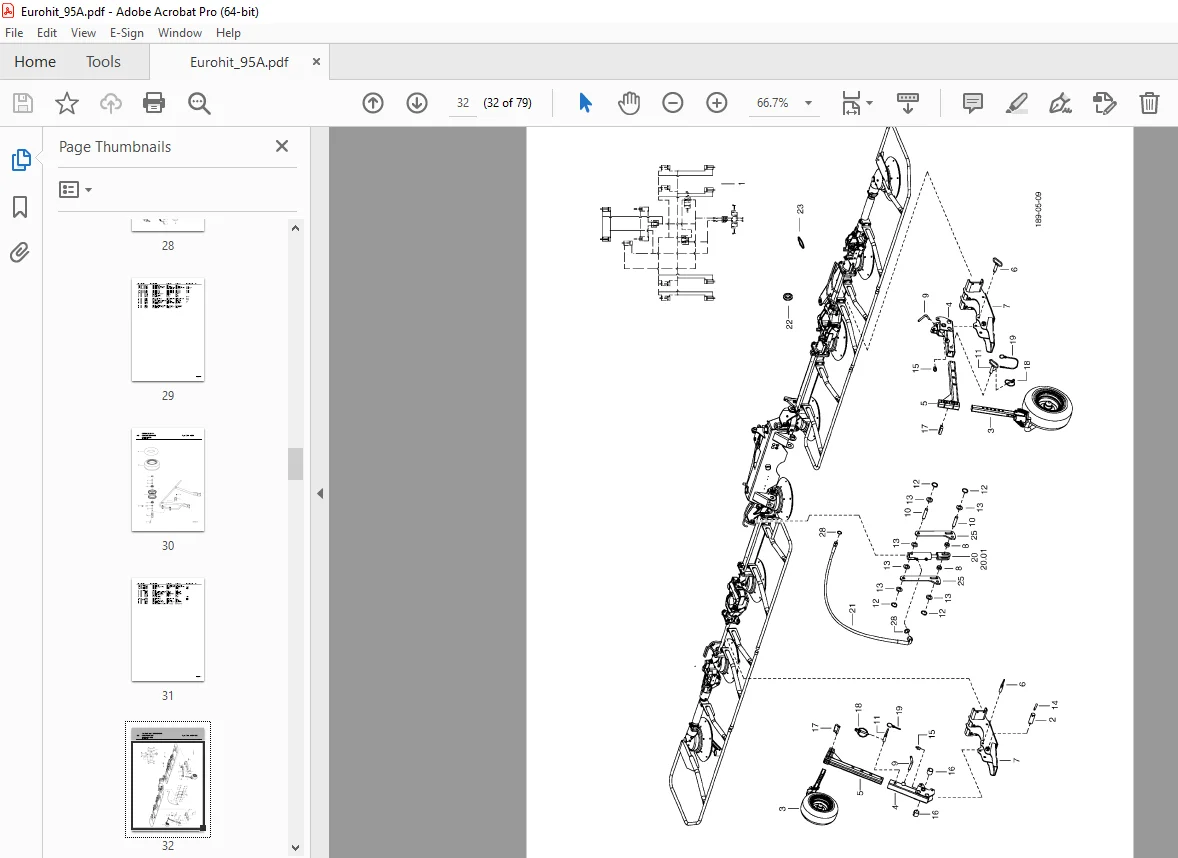This screenshot has width=1178, height=858.
Task: Collapse the navigation pane arrow
Action: click(320, 494)
